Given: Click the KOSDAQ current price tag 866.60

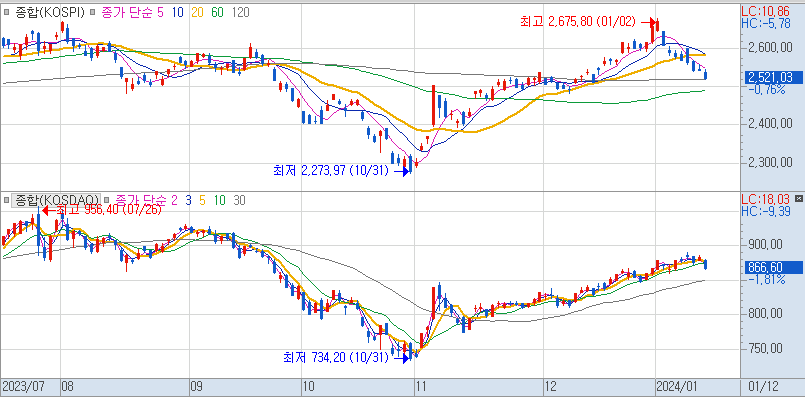Looking at the screenshot, I should (x=772, y=267).
